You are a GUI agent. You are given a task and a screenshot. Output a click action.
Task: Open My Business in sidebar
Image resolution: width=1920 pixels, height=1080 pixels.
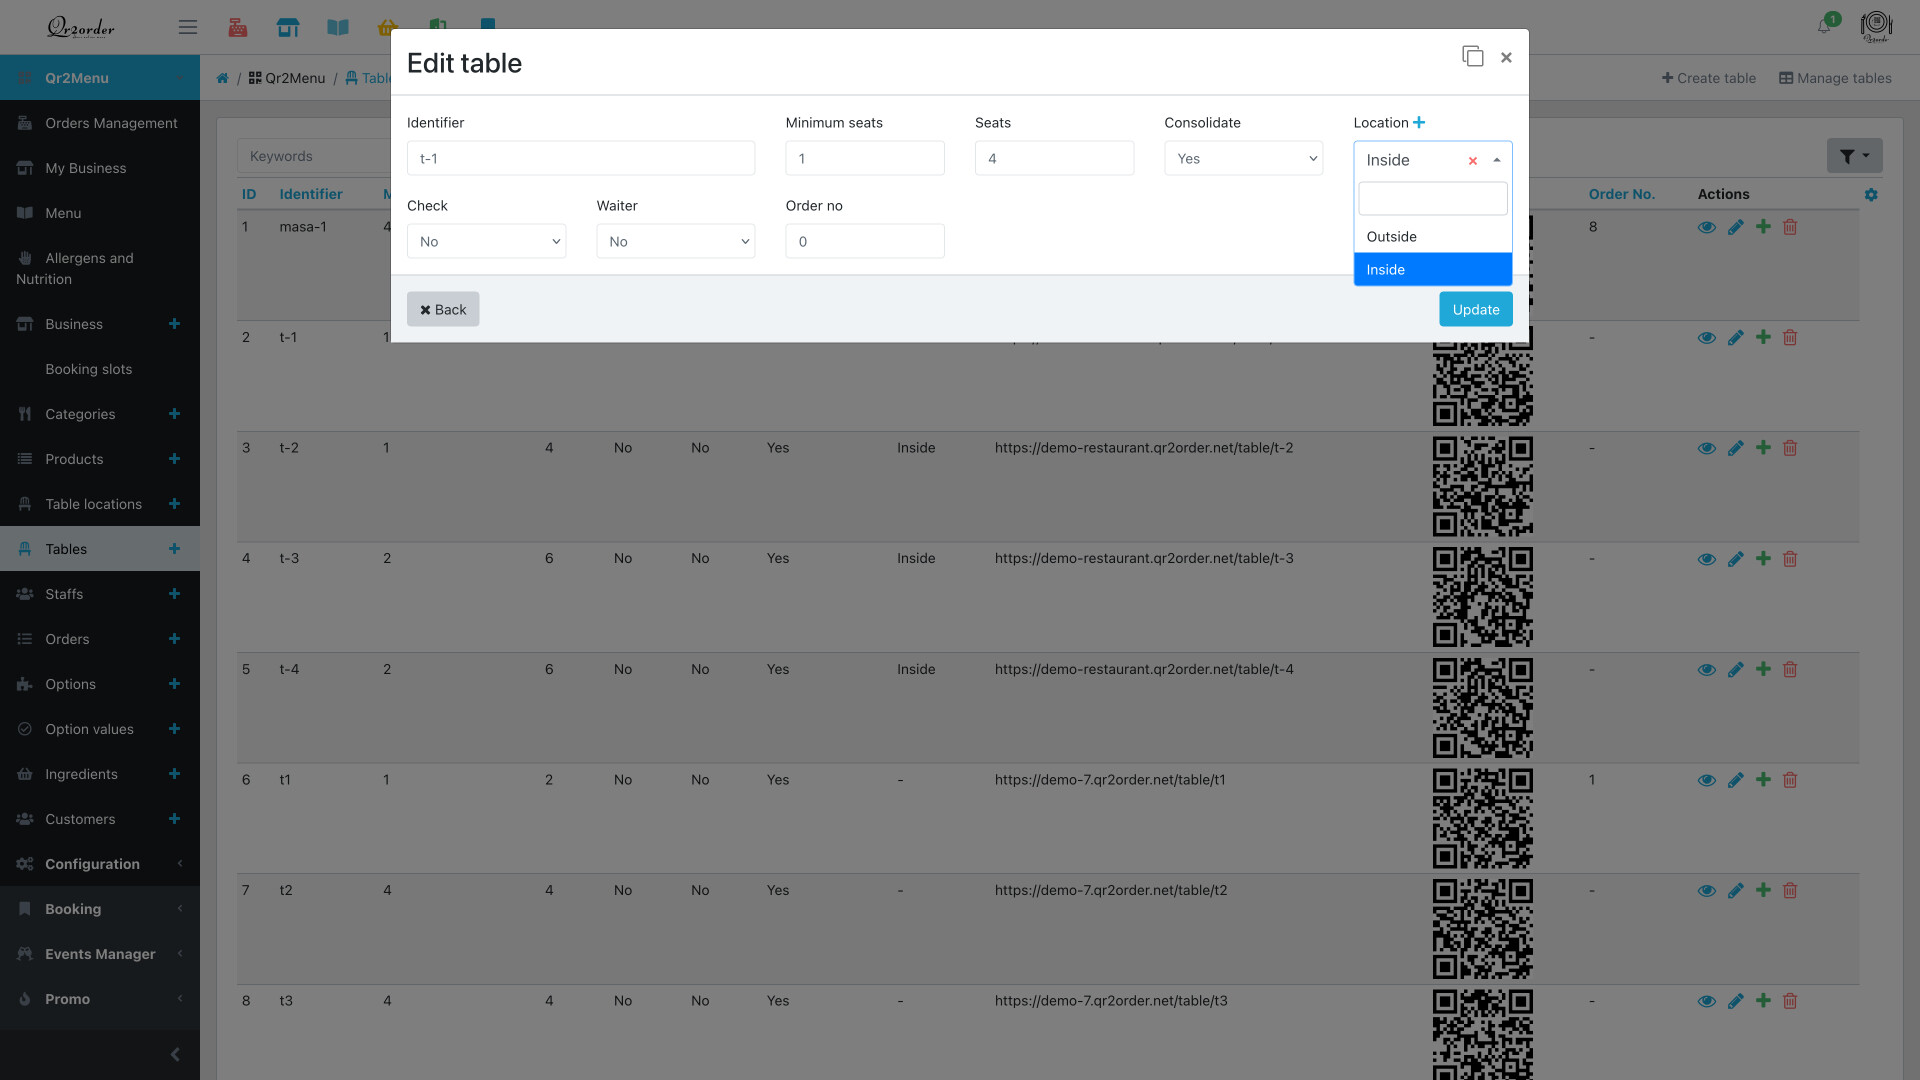tap(100, 168)
